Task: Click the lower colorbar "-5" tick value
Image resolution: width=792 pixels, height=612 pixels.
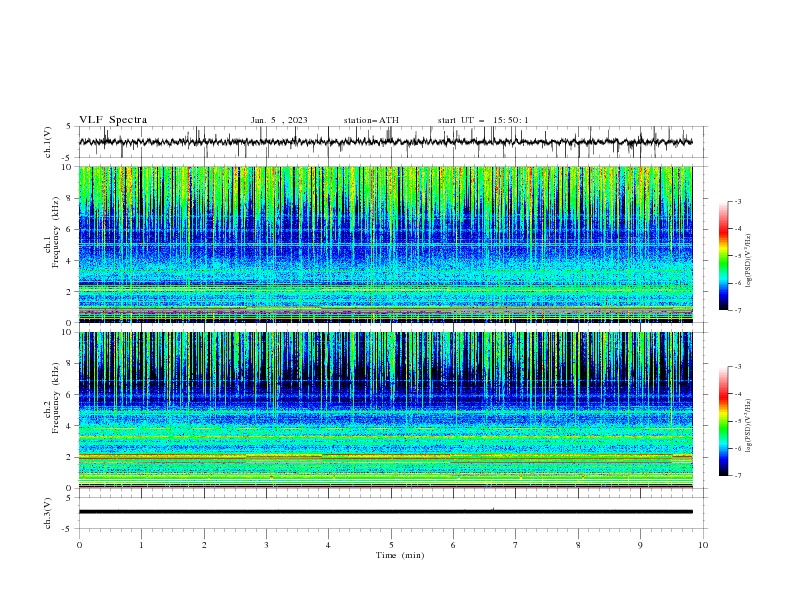Action: click(x=738, y=421)
